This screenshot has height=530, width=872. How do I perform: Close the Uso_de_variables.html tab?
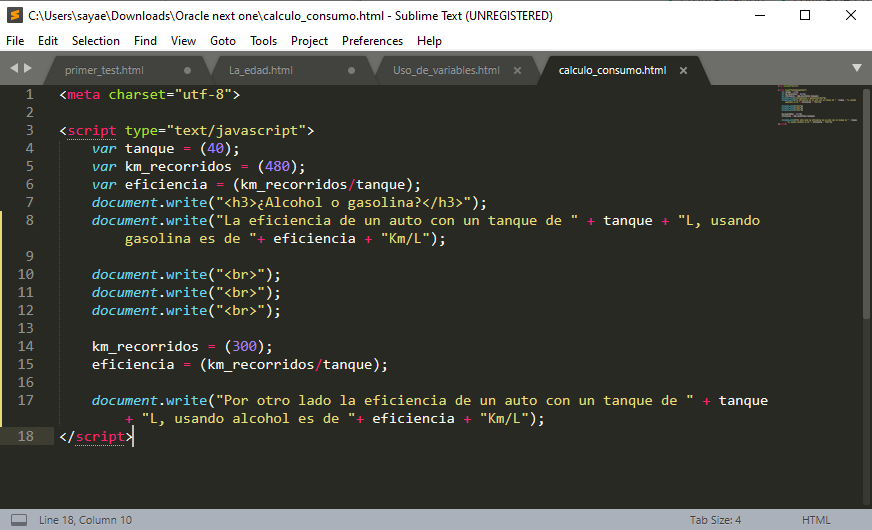pos(517,71)
